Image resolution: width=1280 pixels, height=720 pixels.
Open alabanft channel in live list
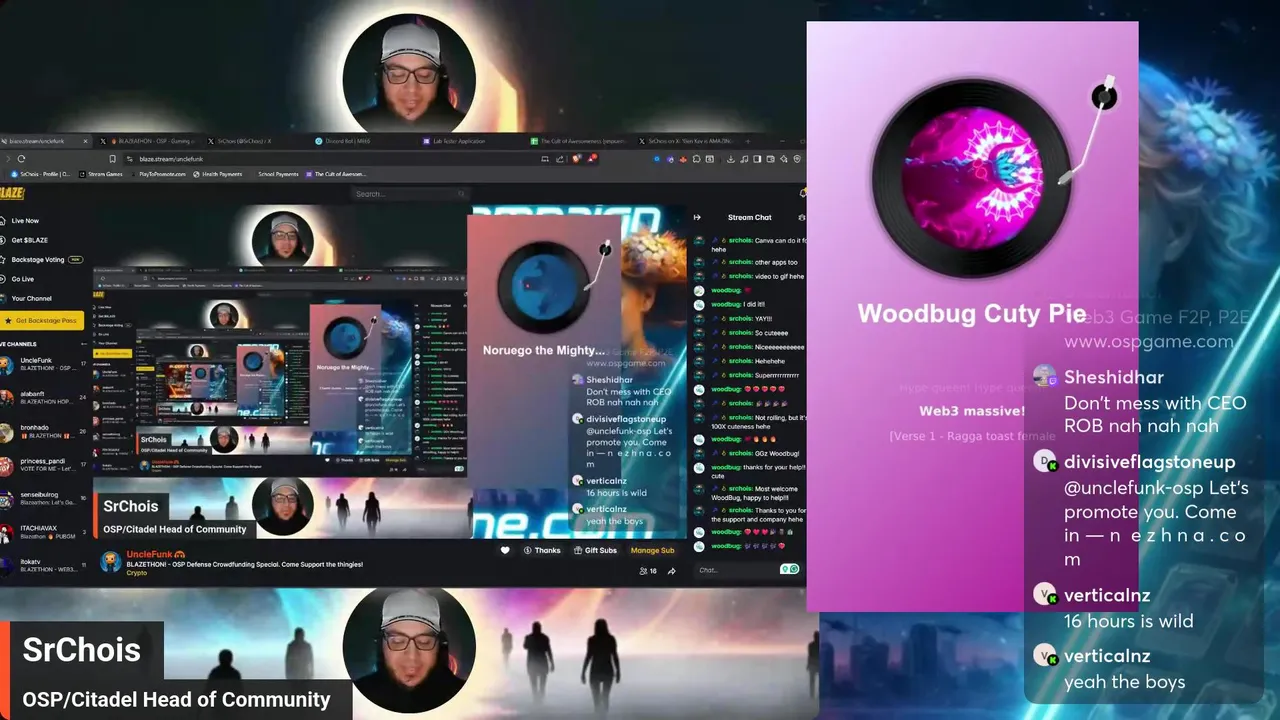(x=44, y=398)
